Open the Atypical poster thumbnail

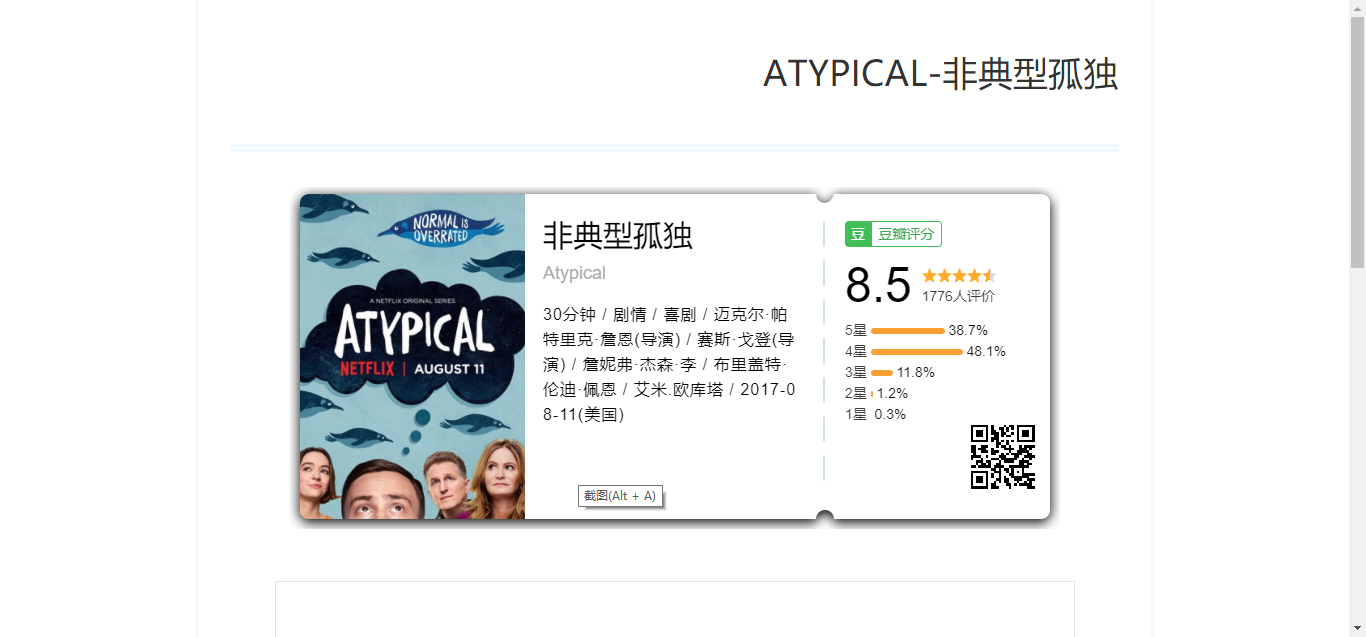click(412, 356)
